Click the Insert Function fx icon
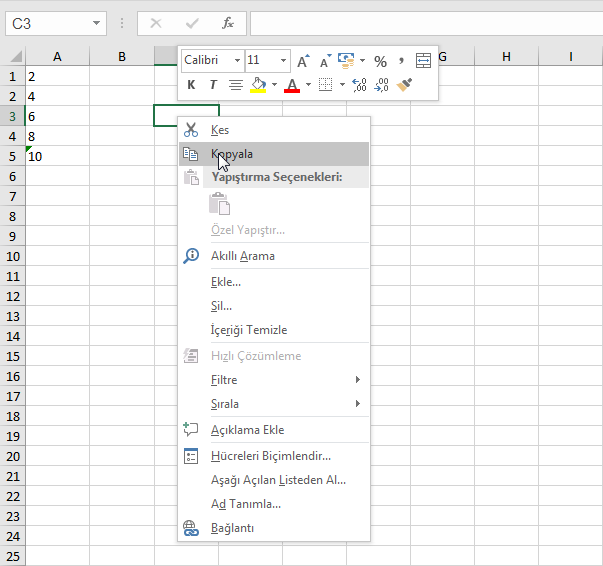The image size is (603, 566). (x=228, y=23)
